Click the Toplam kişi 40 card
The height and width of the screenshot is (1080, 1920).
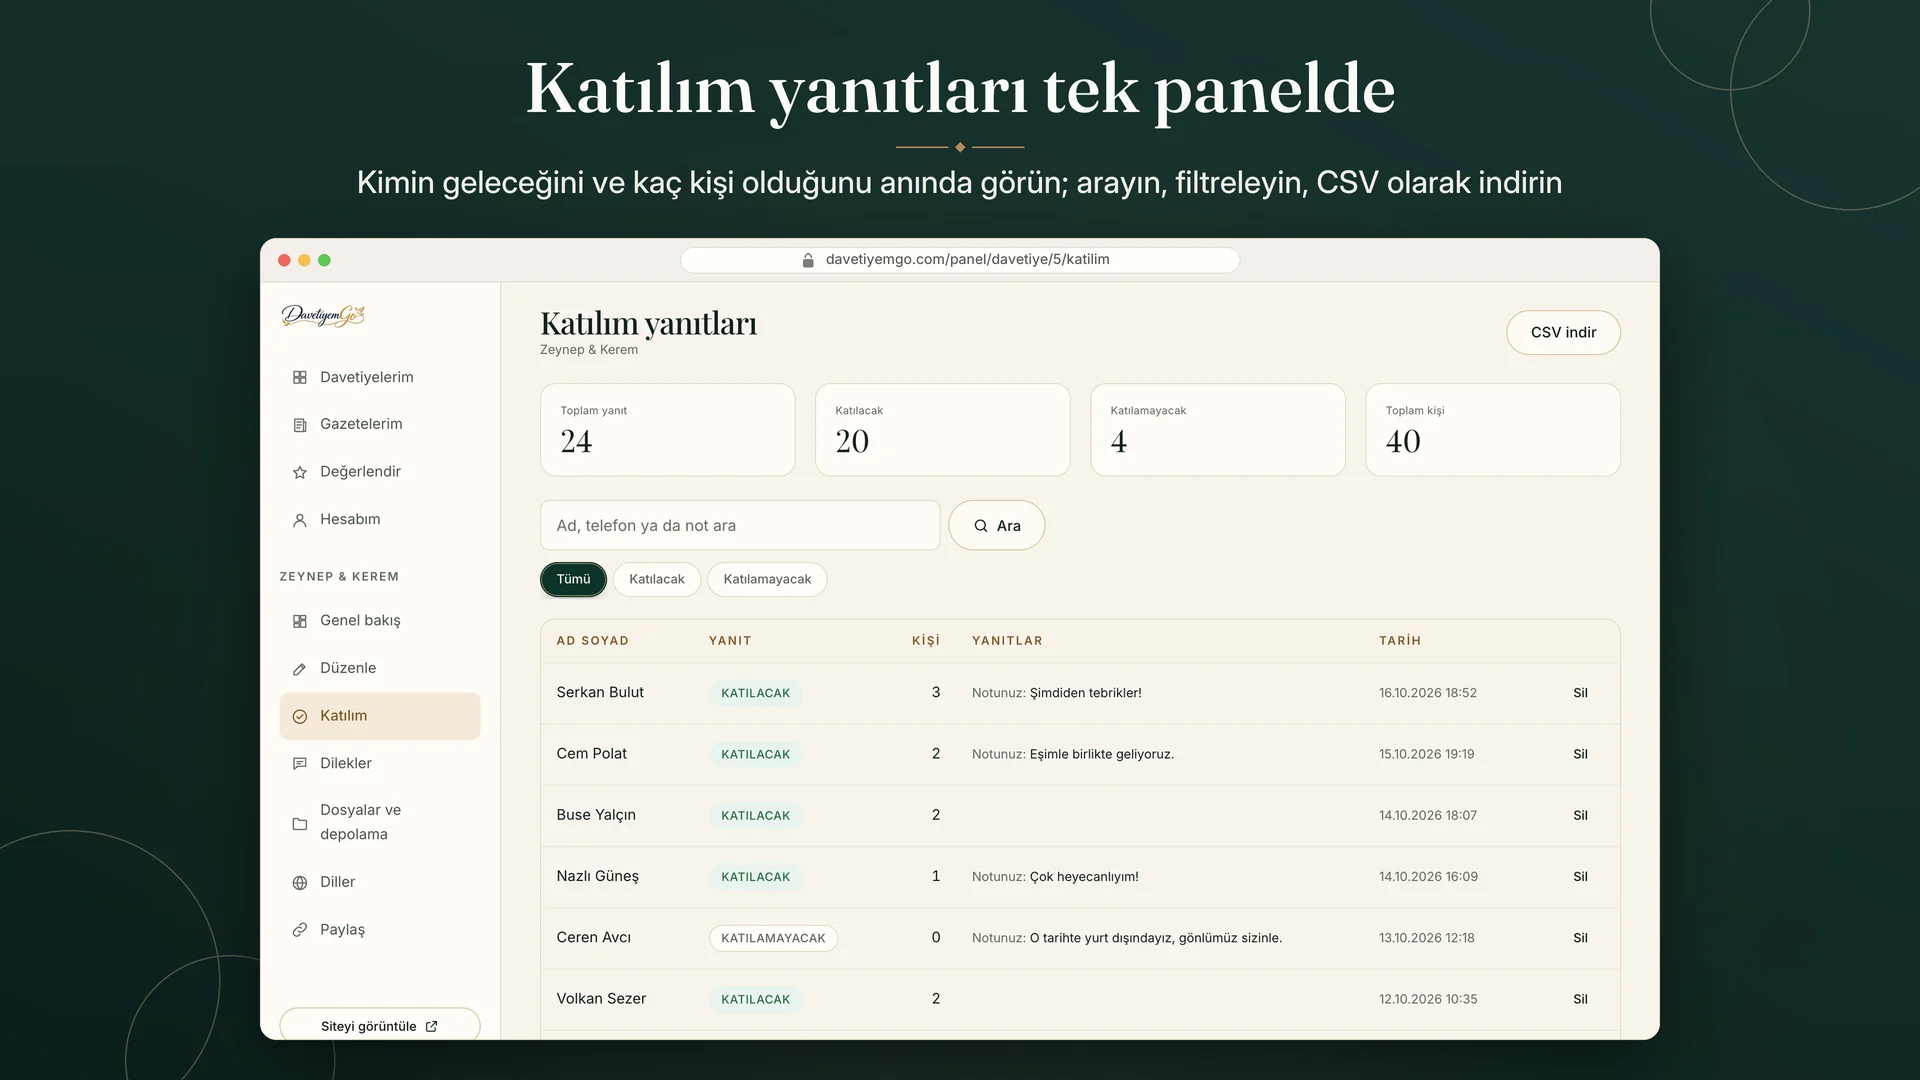tap(1492, 430)
